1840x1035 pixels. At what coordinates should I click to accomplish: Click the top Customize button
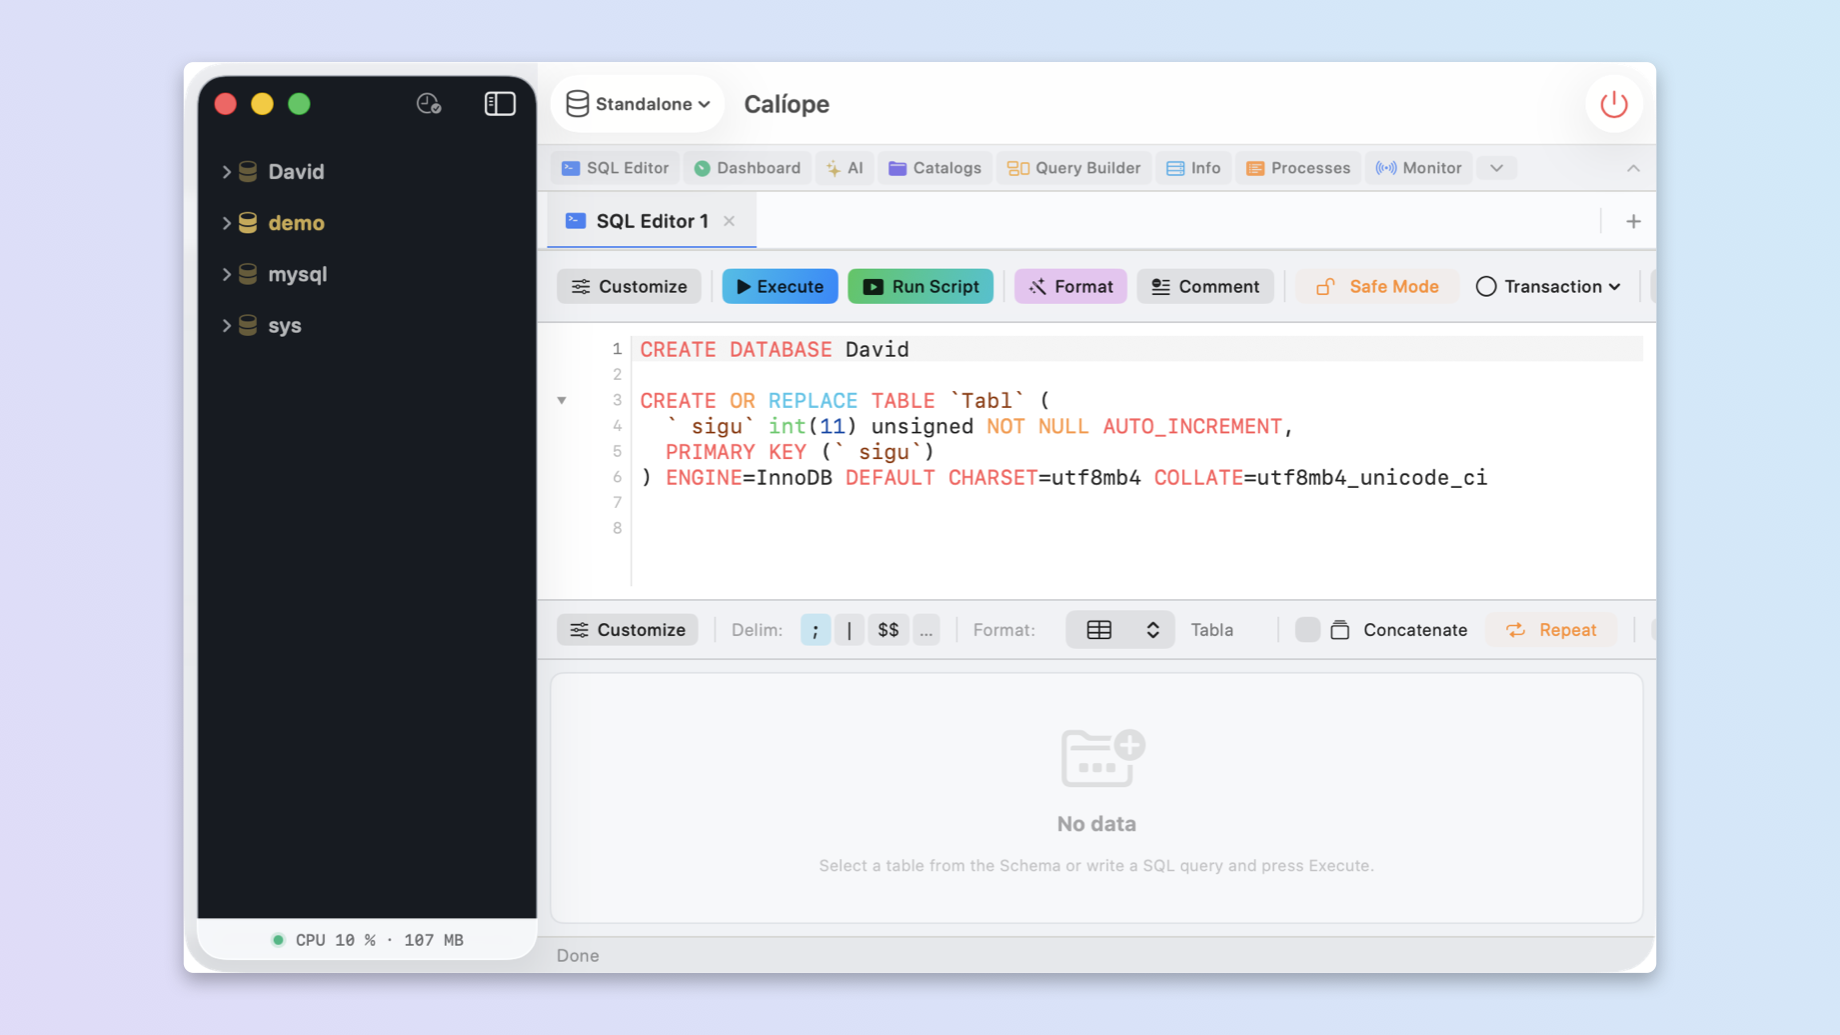pyautogui.click(x=629, y=287)
